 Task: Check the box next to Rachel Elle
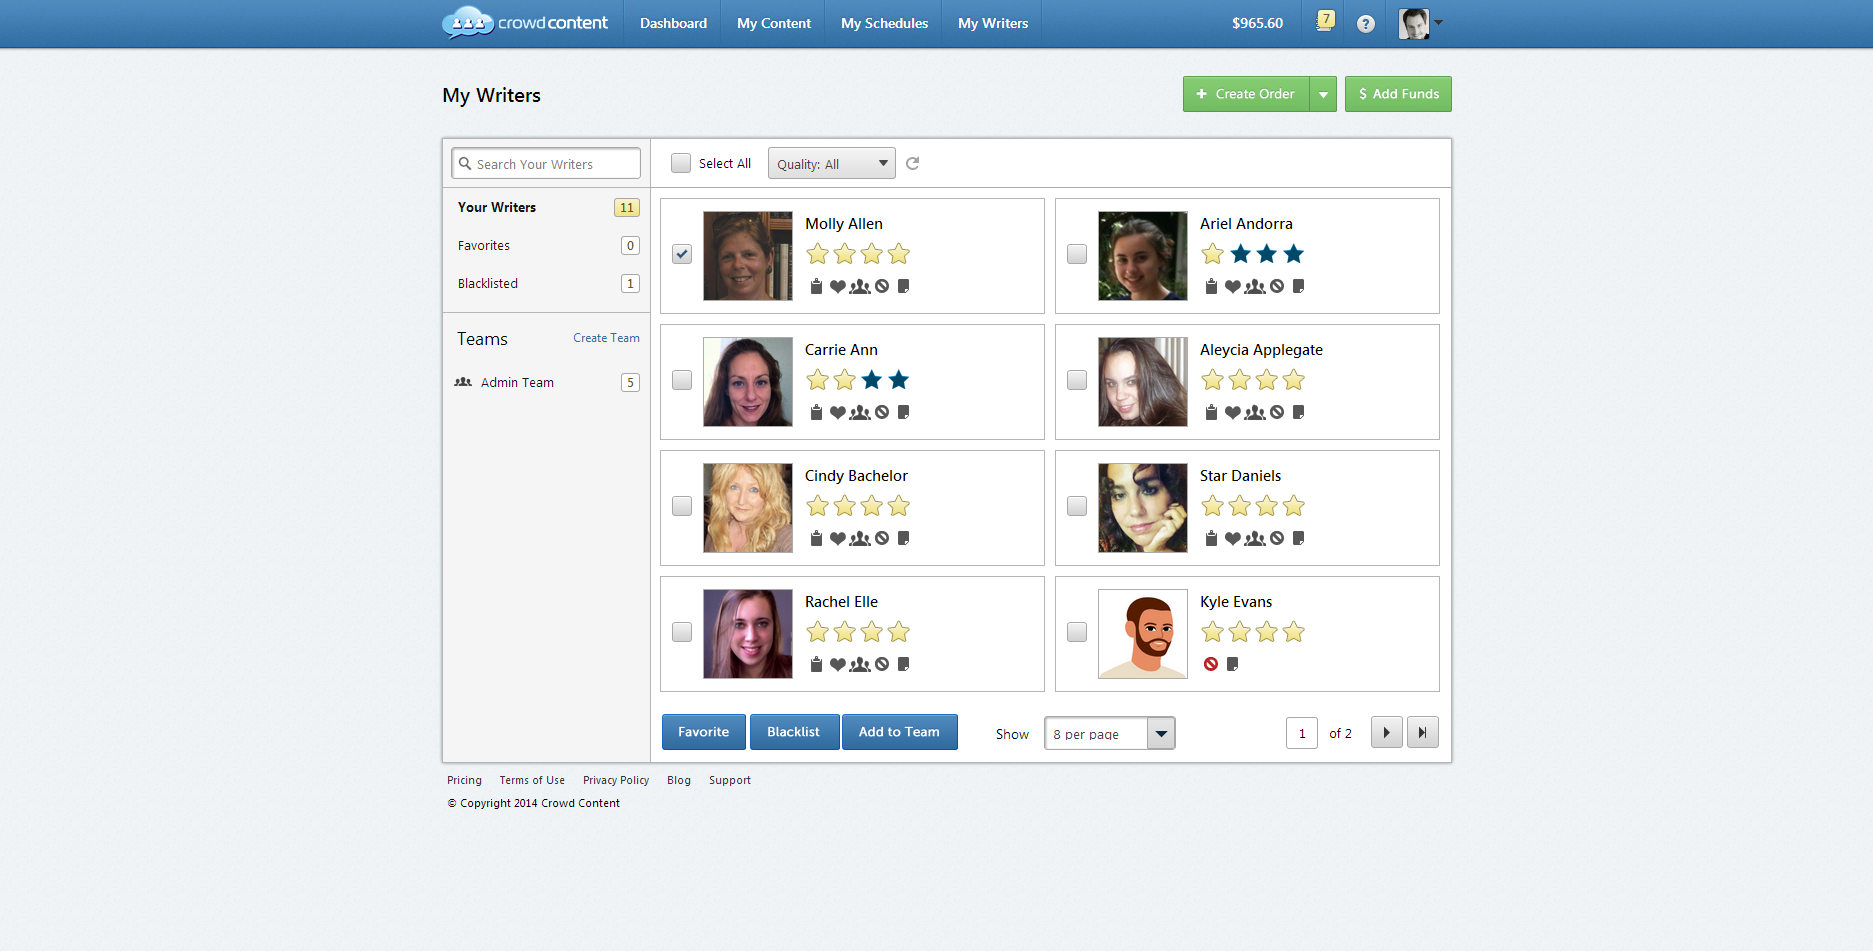(682, 633)
